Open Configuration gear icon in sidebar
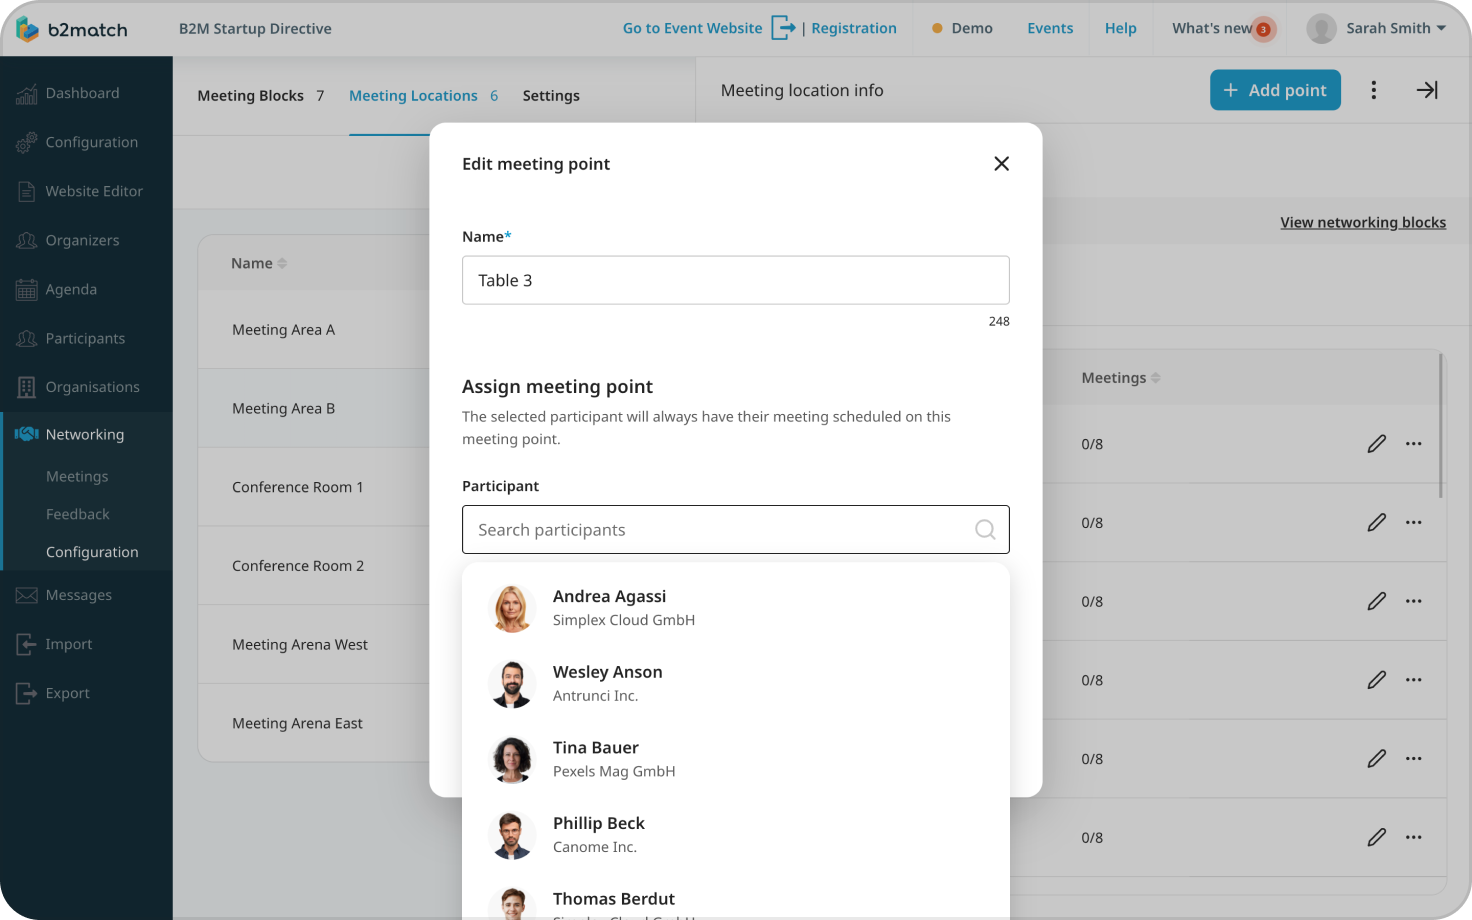Screen dimensions: 1472x920 pyautogui.click(x=27, y=143)
